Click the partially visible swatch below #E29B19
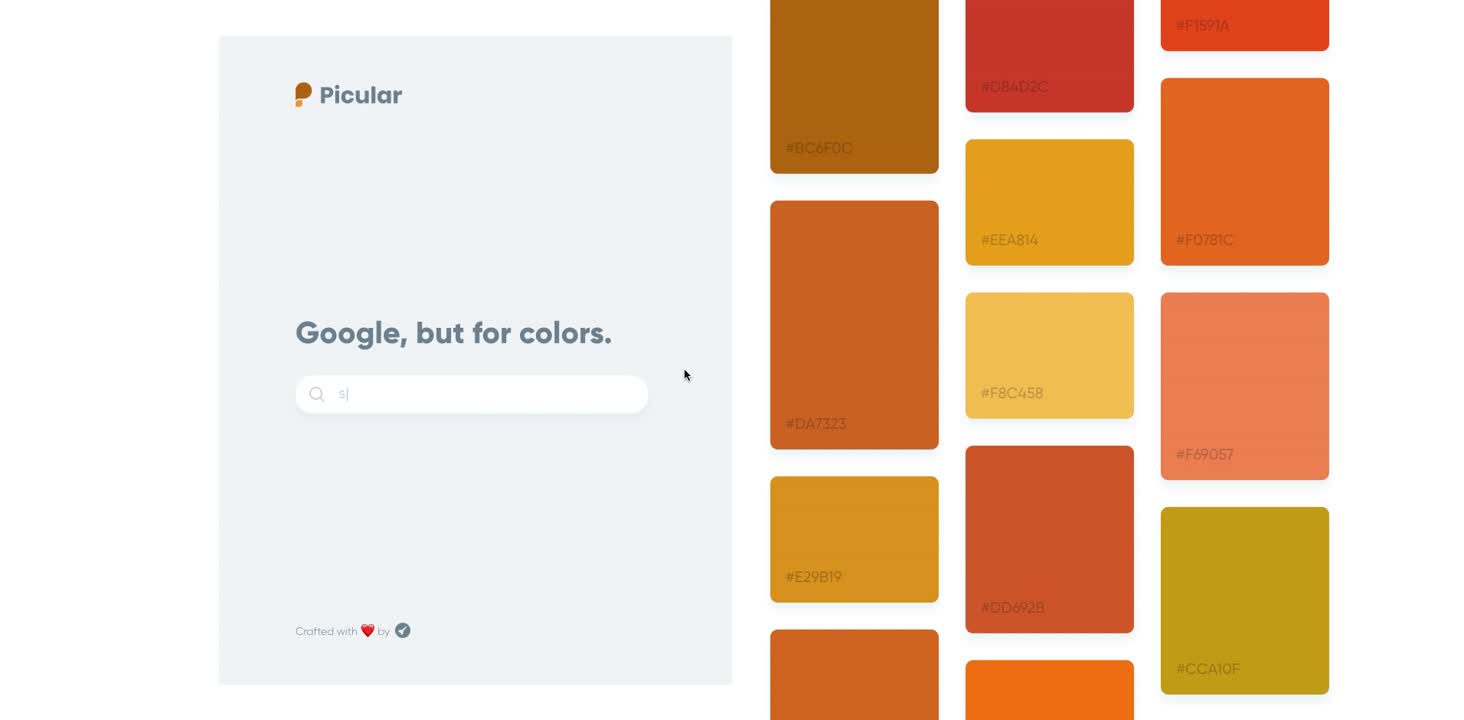1464x720 pixels. 854,675
